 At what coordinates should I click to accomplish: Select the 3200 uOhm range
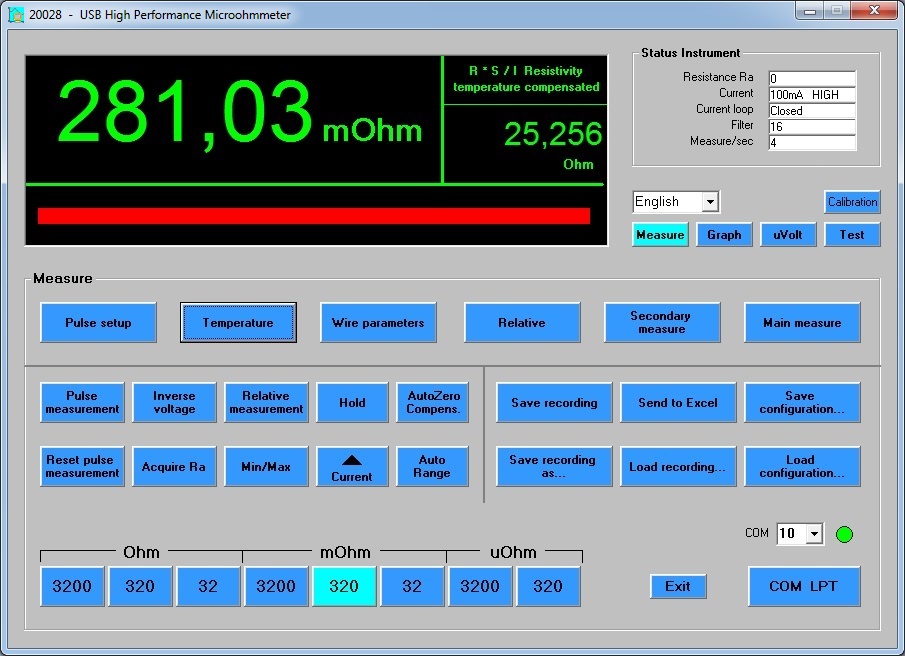(x=480, y=587)
